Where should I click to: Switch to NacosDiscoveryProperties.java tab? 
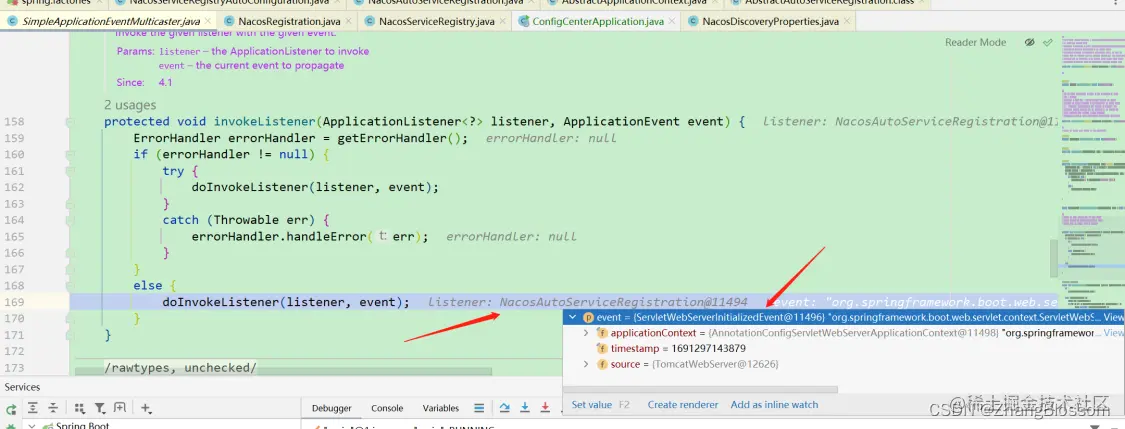(770, 22)
